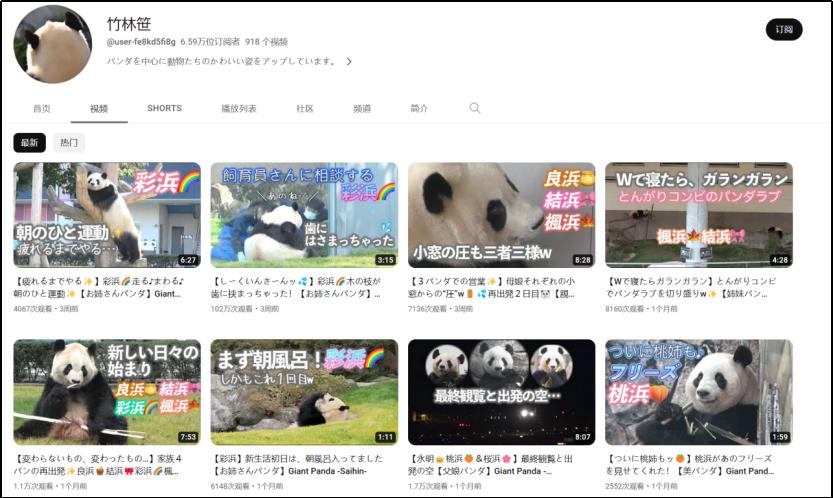Click the 8160次观看 view count text

click(625, 309)
